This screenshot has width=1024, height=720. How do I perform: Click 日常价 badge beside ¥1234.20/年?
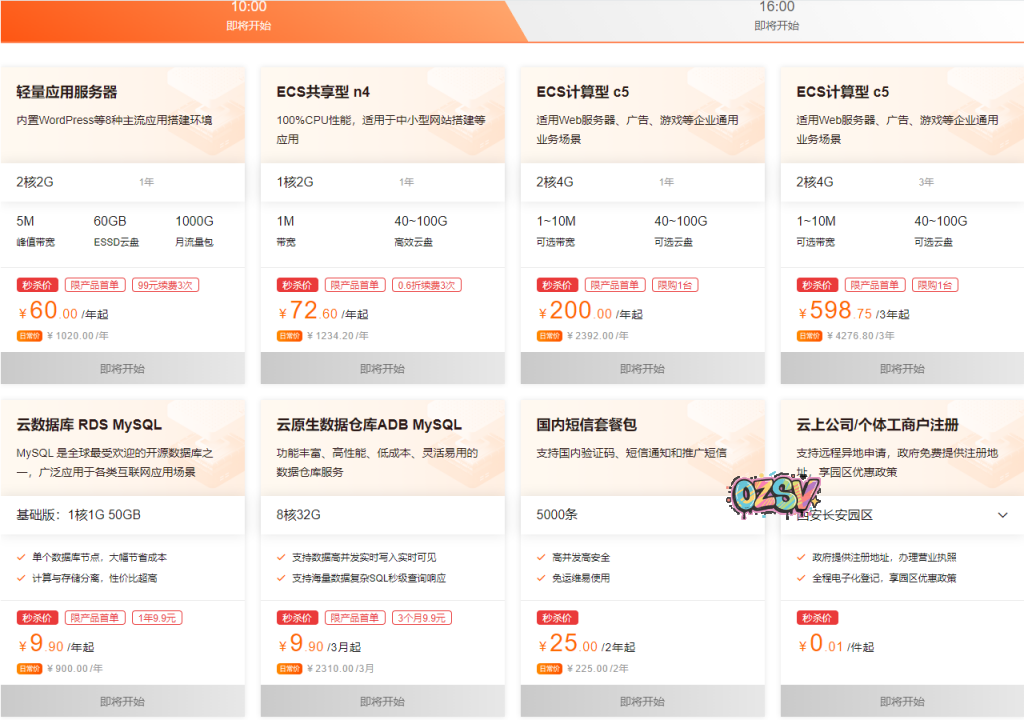290,336
